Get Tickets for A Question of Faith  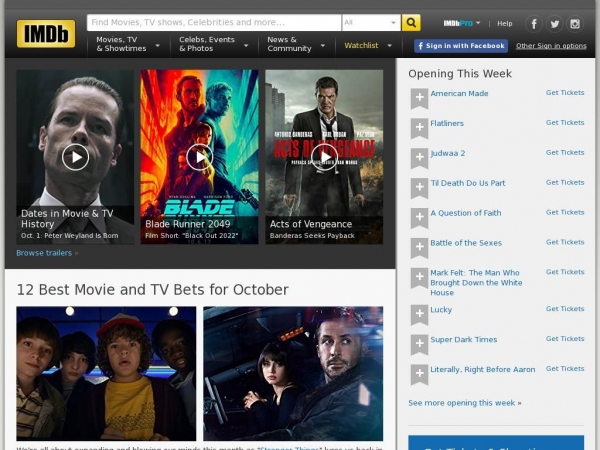point(565,212)
